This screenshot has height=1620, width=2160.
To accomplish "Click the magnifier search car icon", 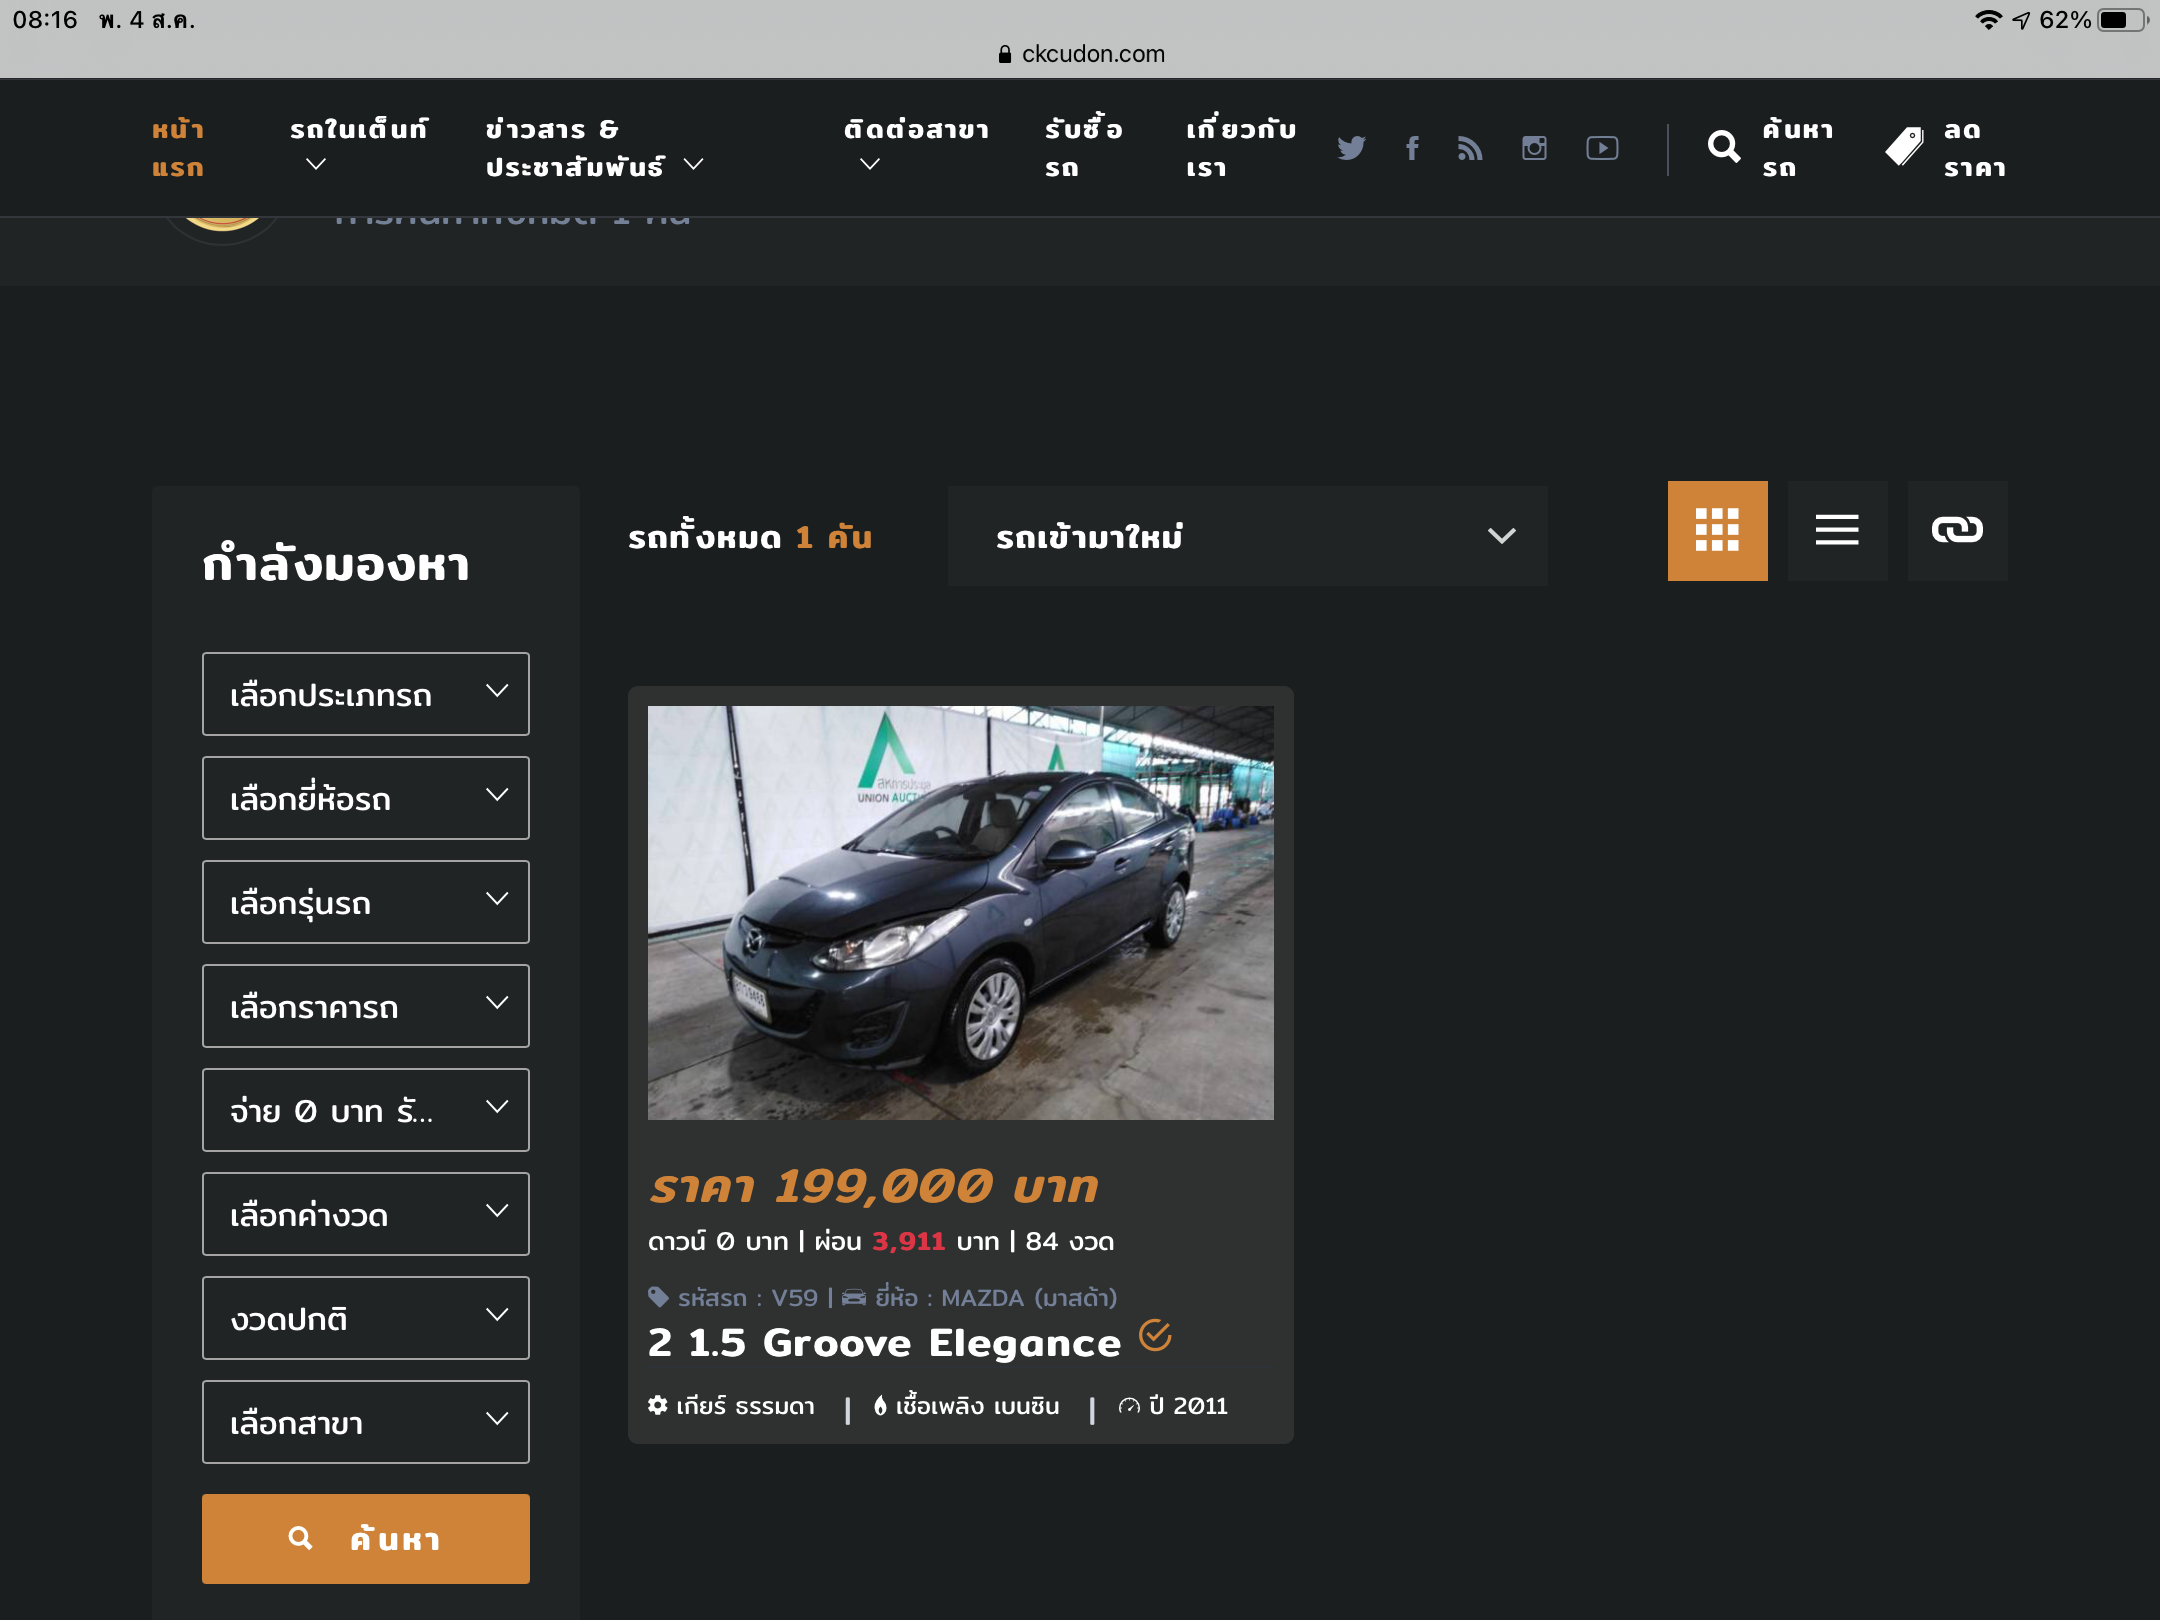I will pos(1723,148).
